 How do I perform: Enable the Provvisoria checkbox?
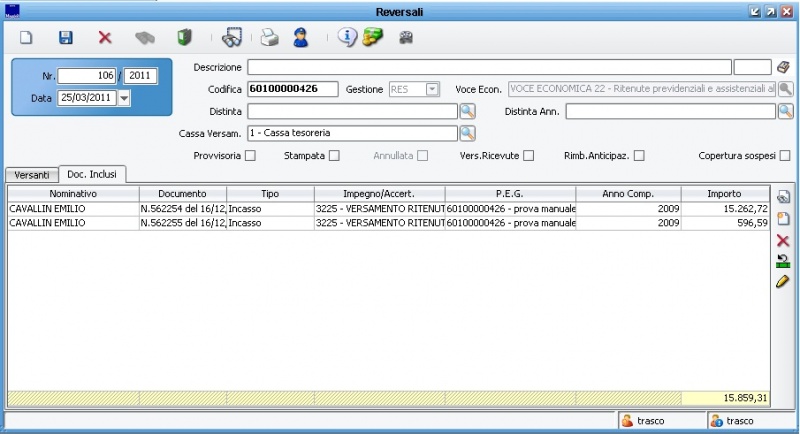(250, 156)
